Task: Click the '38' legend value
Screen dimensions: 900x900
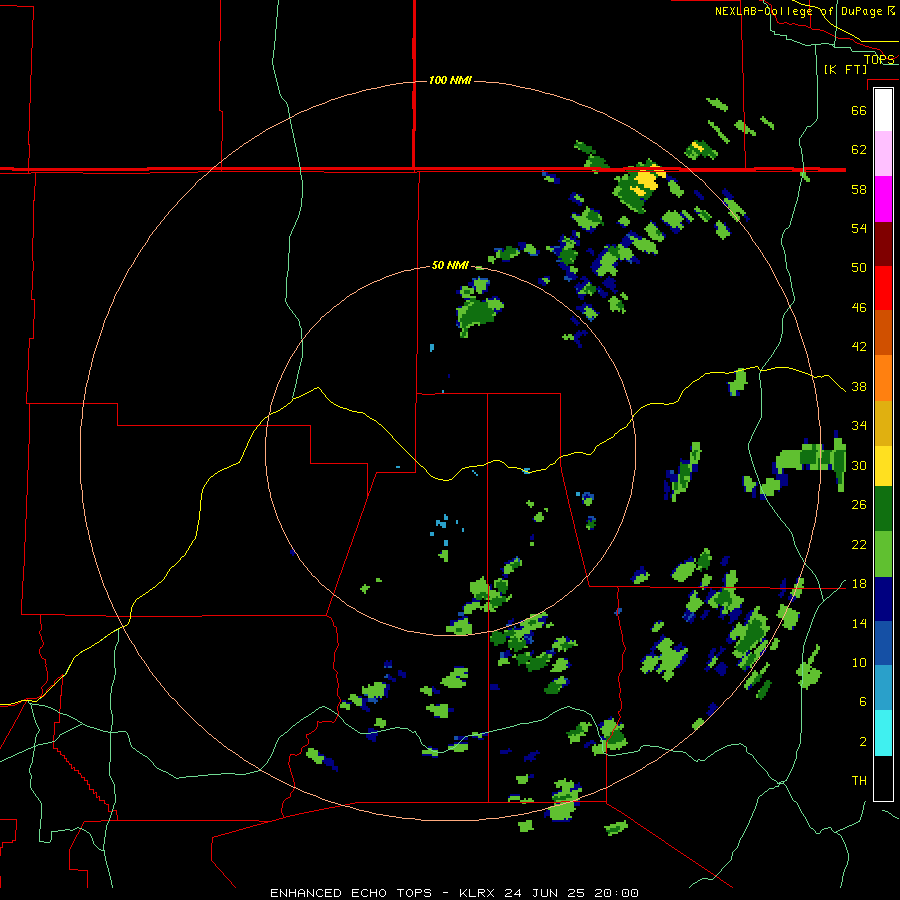Action: (x=859, y=387)
